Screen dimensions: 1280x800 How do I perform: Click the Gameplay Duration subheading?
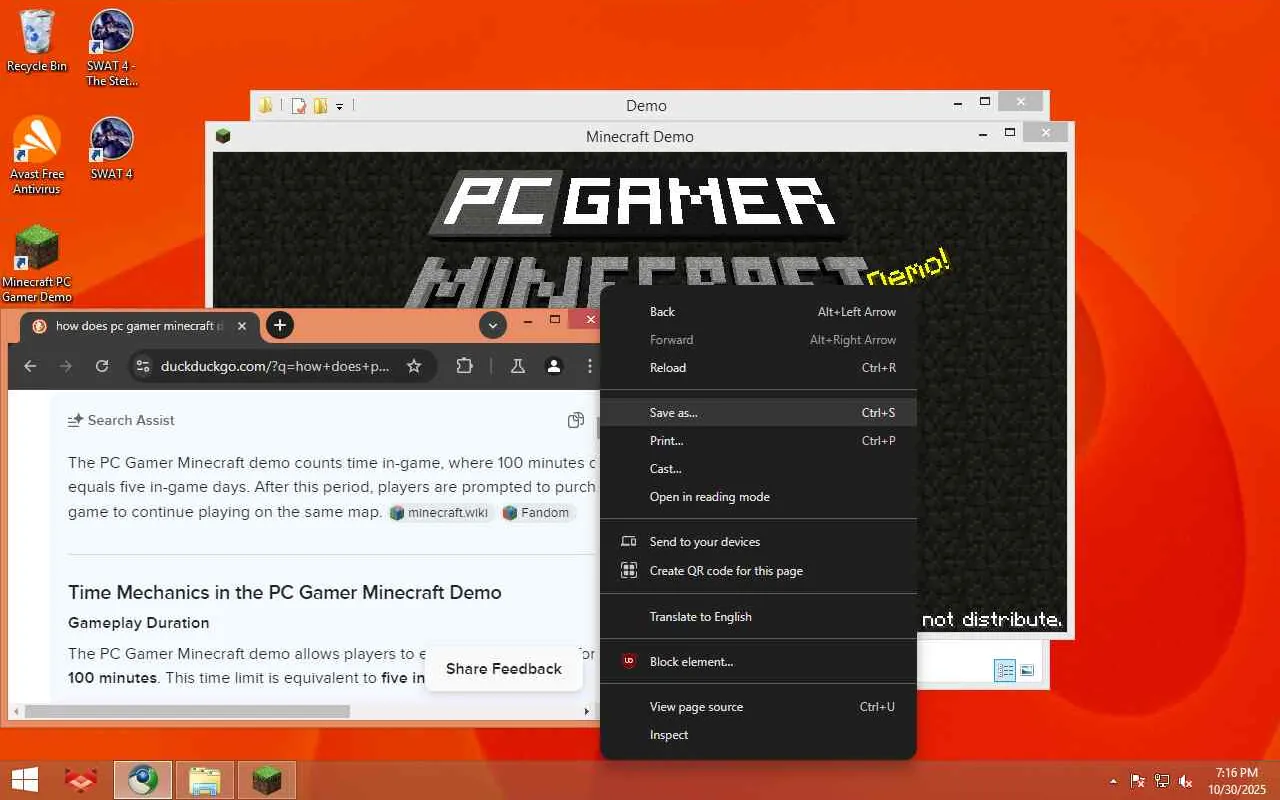(x=139, y=623)
